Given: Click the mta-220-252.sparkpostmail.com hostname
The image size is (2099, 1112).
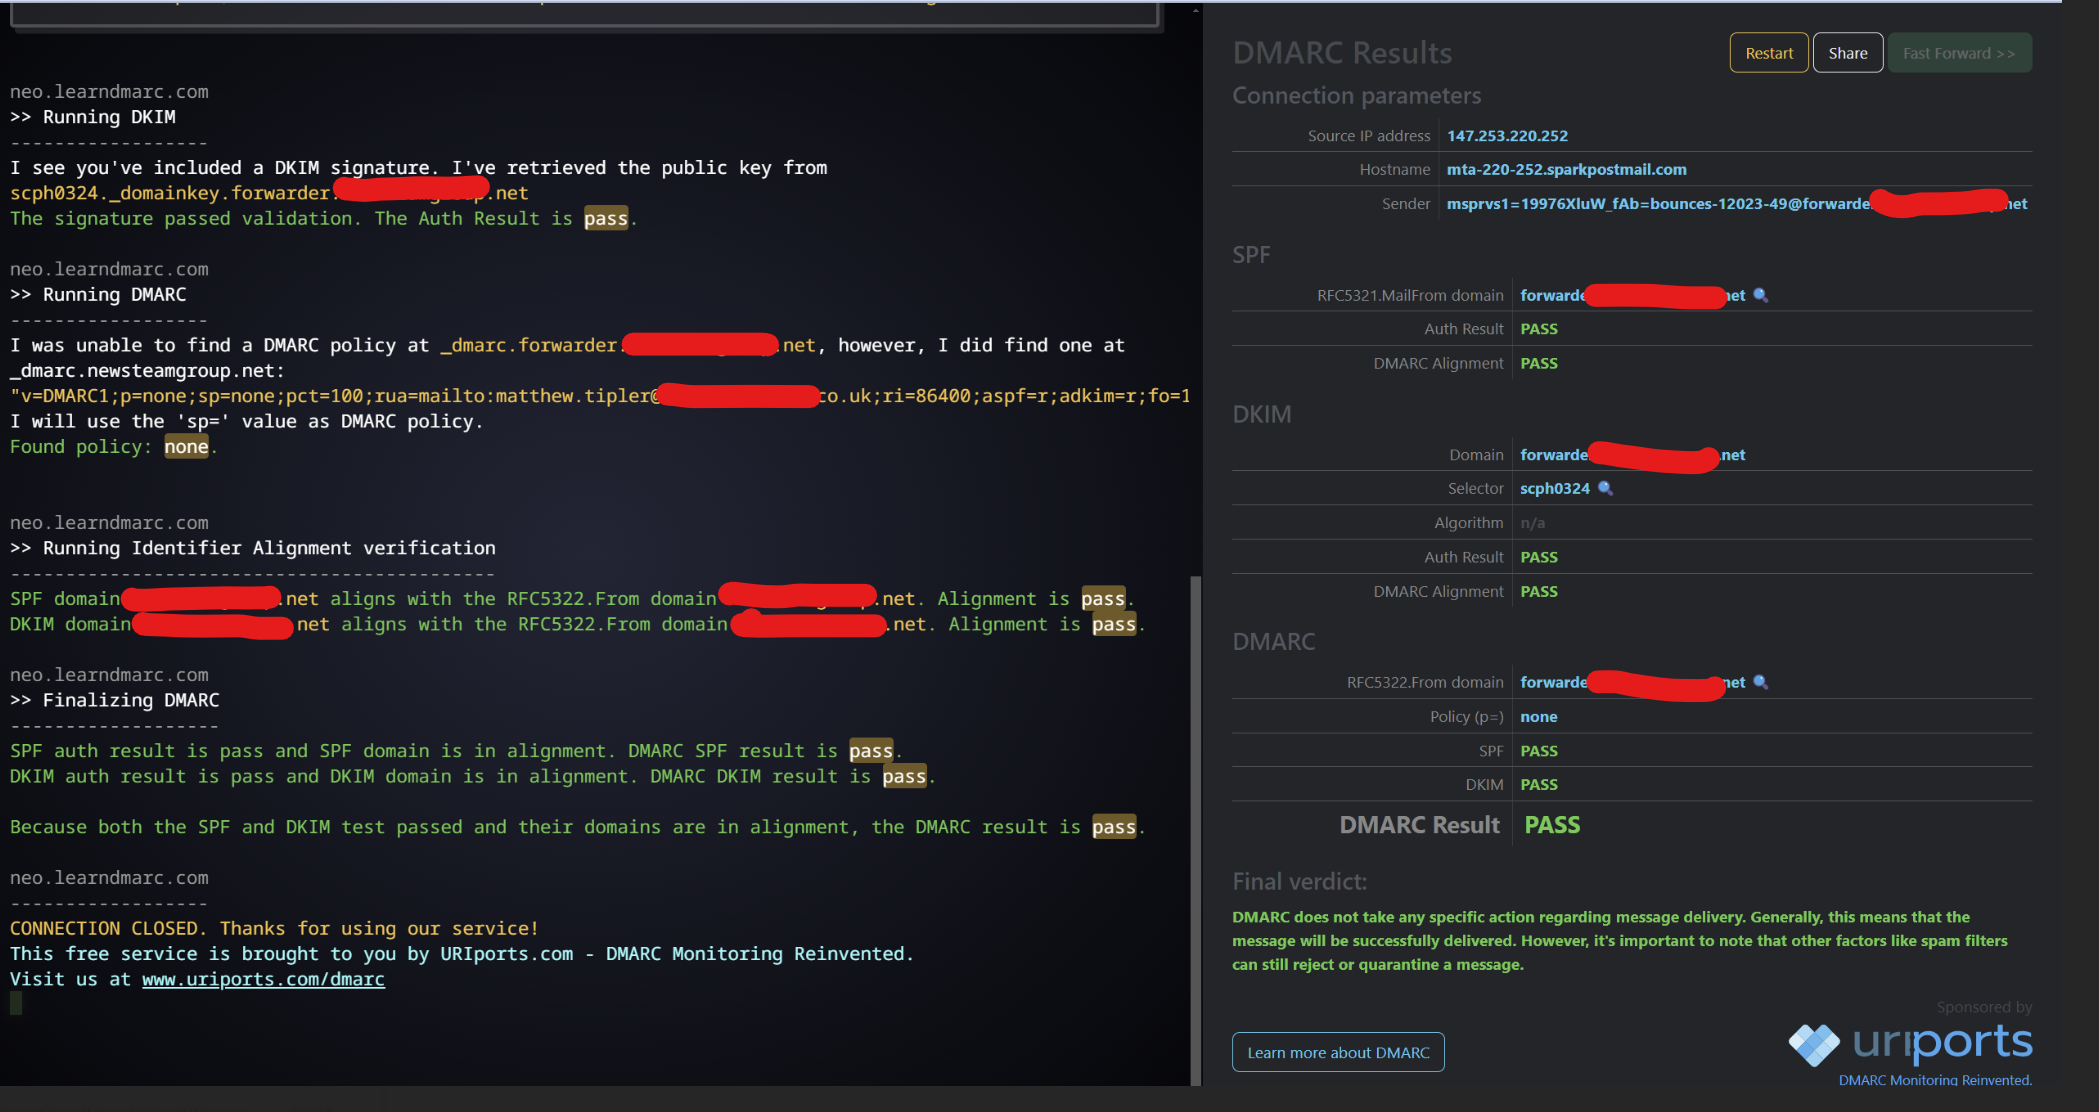Looking at the screenshot, I should [1566, 170].
